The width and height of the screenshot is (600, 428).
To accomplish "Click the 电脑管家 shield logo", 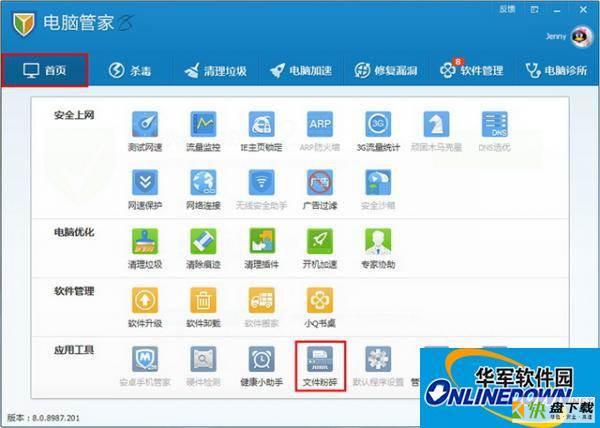I will [24, 24].
